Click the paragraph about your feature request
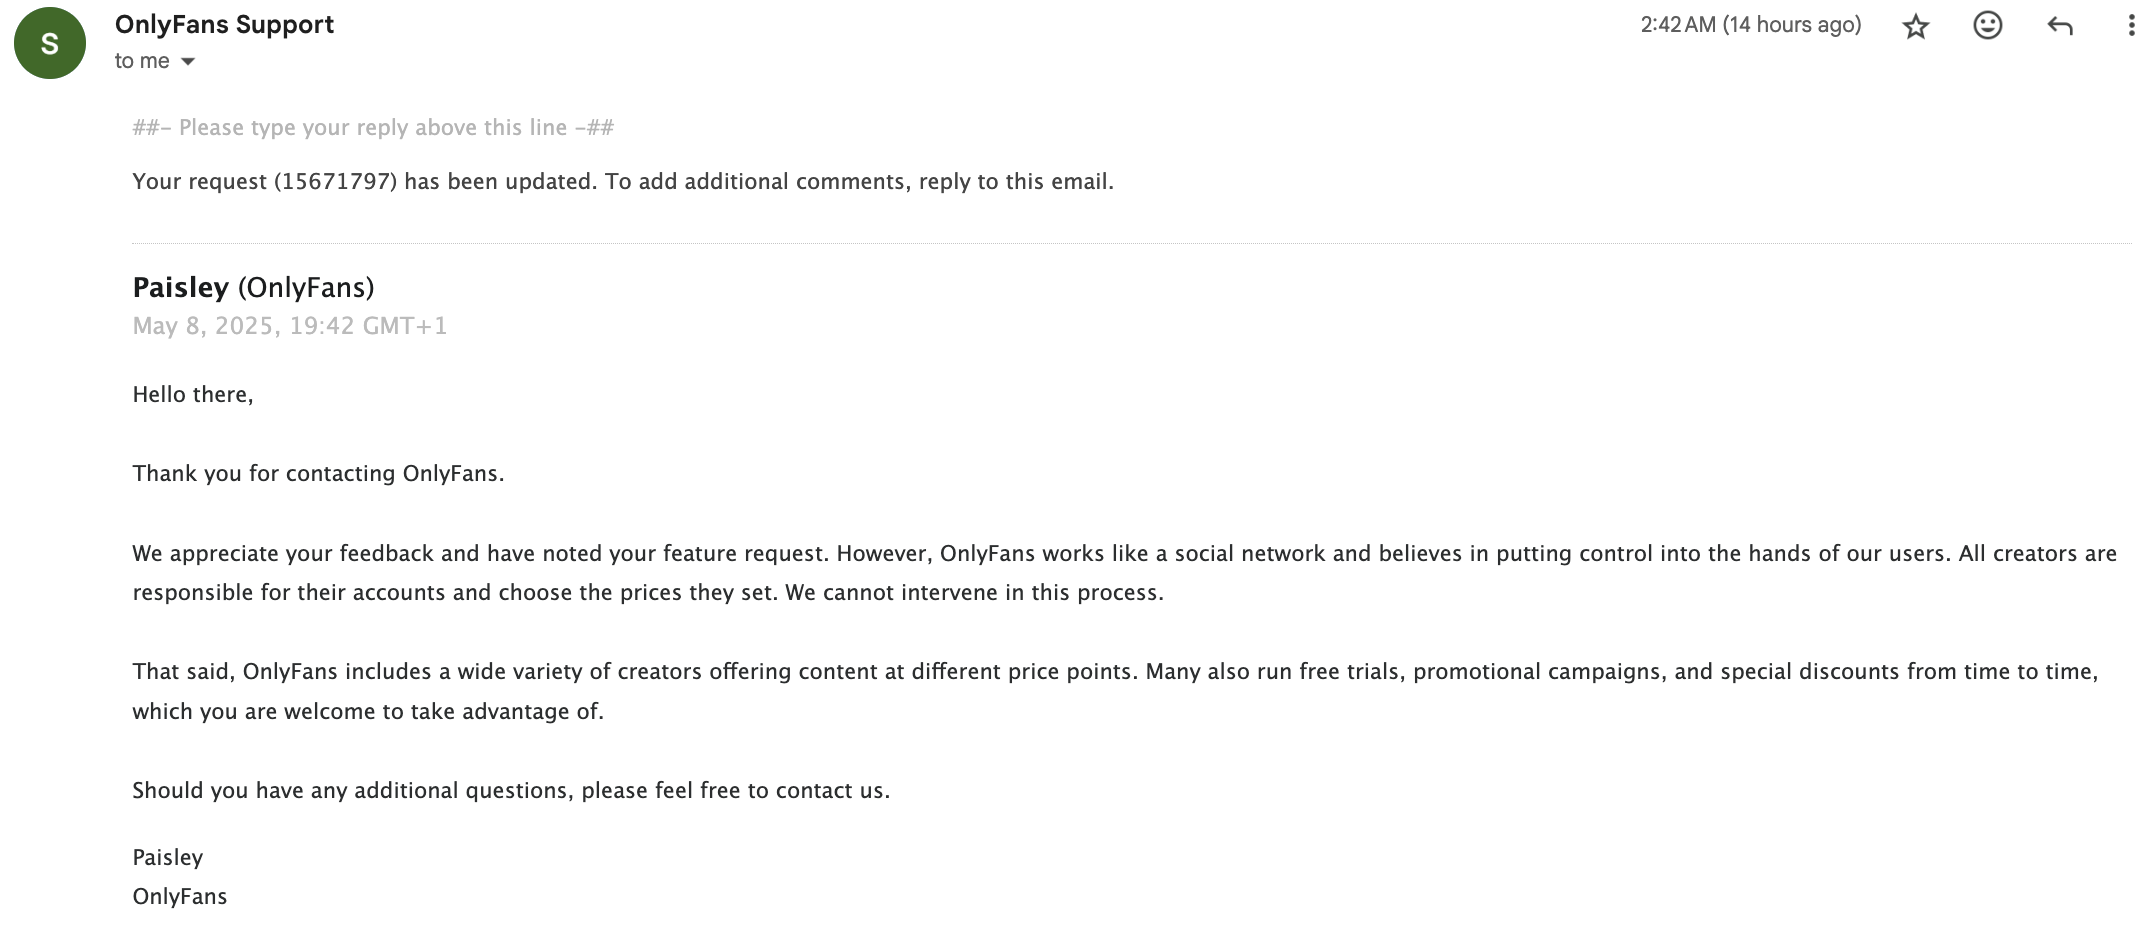2140x942 pixels. (1125, 573)
